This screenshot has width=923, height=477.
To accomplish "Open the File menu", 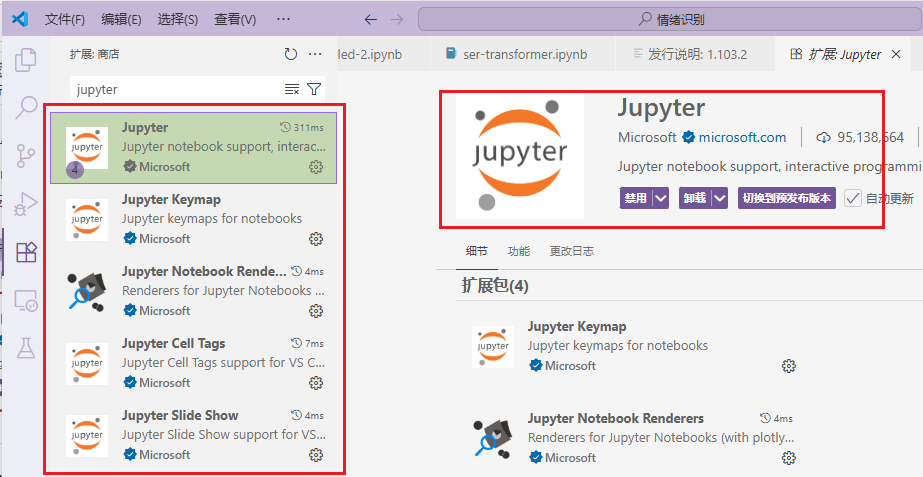I will [x=65, y=19].
